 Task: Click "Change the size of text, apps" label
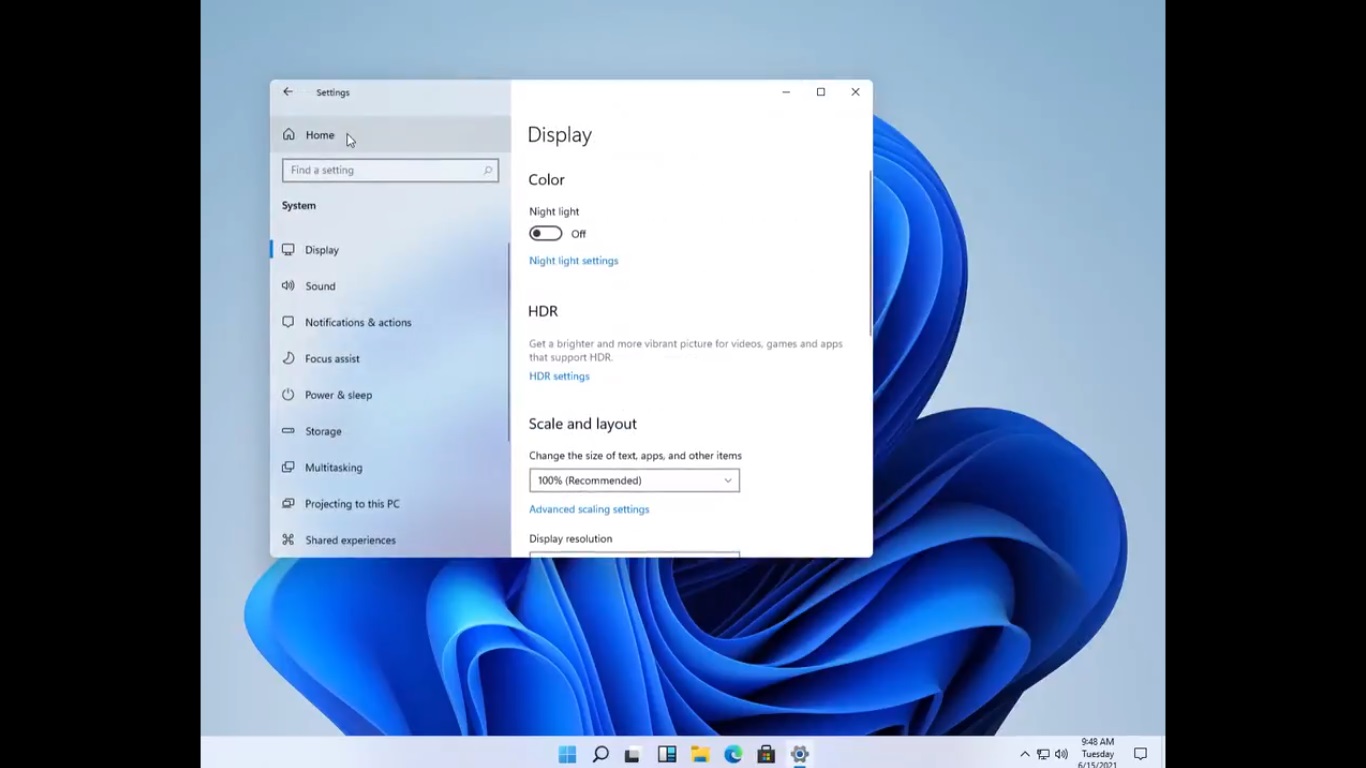point(635,456)
